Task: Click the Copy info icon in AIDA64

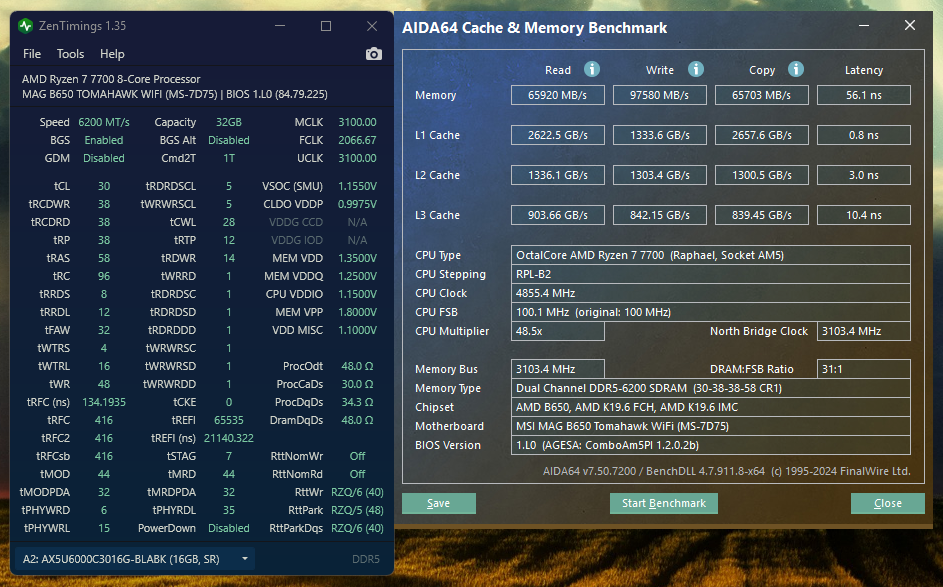Action: point(796,69)
